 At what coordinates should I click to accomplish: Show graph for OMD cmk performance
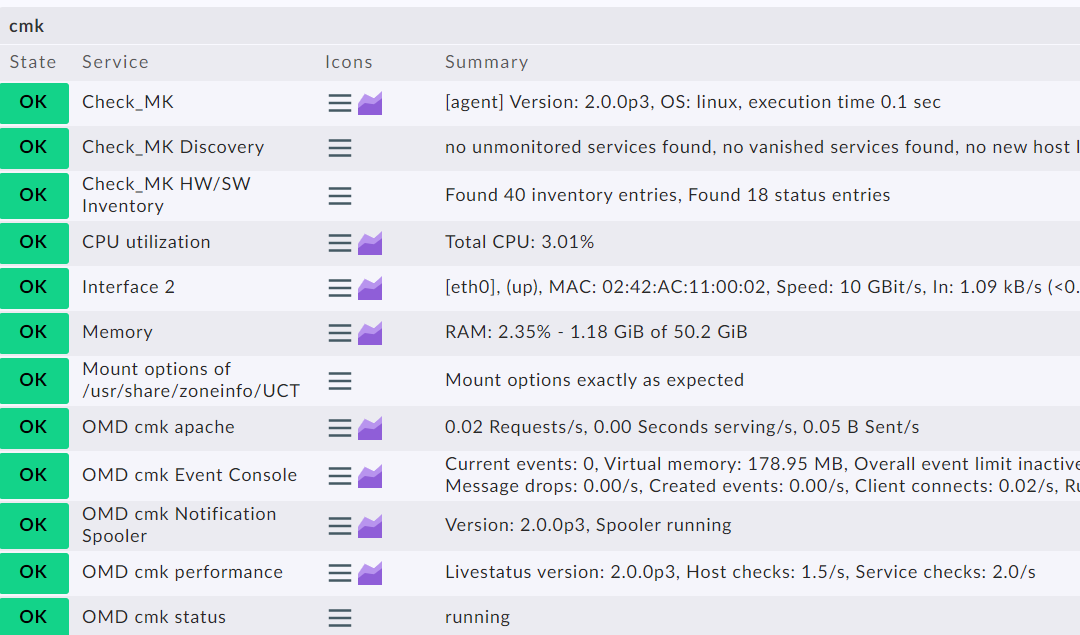(x=370, y=573)
